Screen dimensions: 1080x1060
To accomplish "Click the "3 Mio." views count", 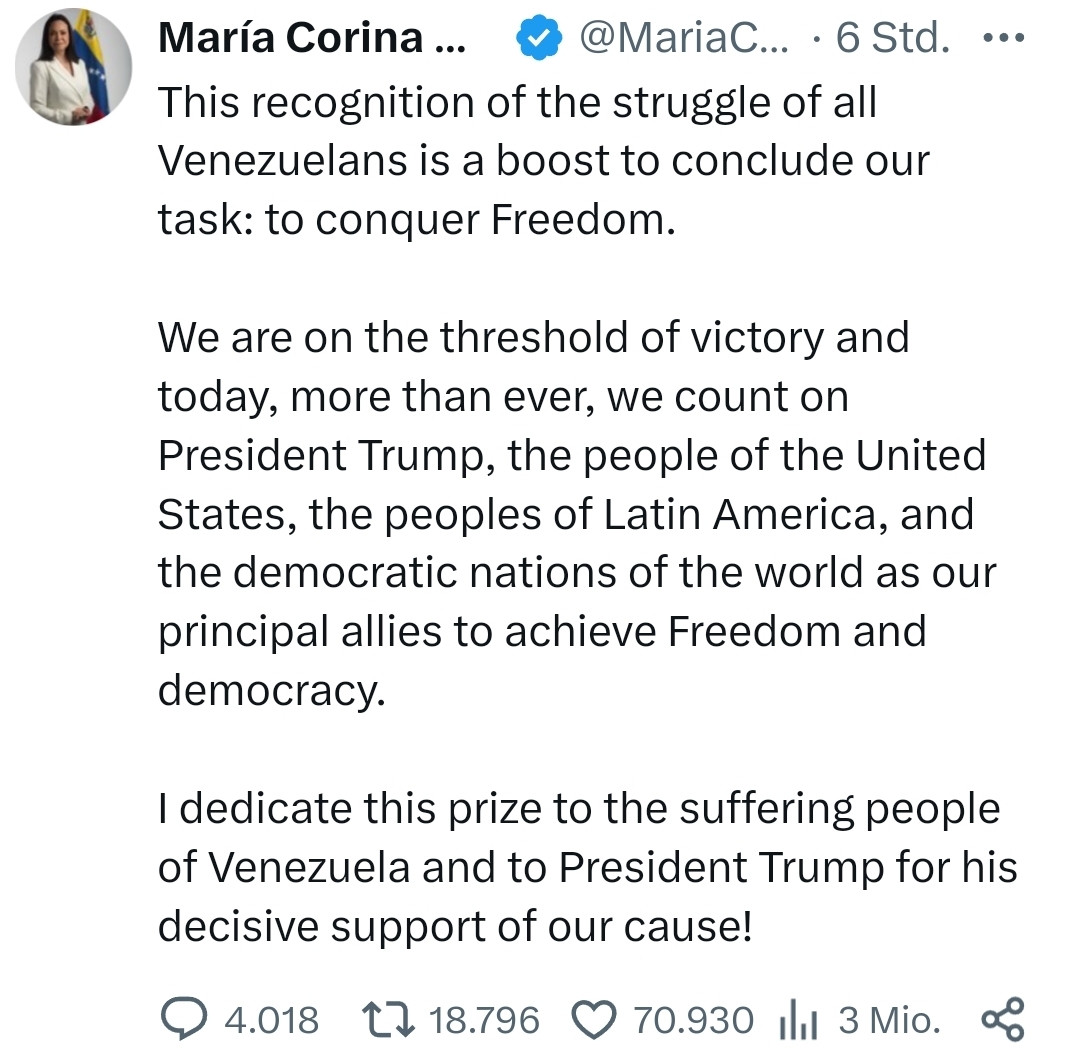I will 889,1020.
